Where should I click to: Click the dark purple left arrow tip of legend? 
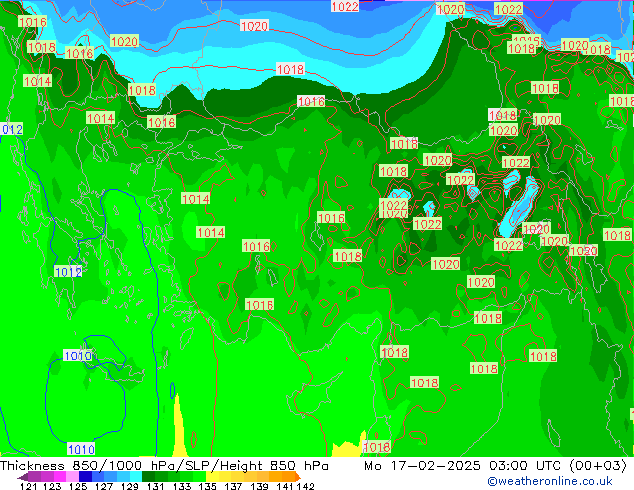[23, 477]
